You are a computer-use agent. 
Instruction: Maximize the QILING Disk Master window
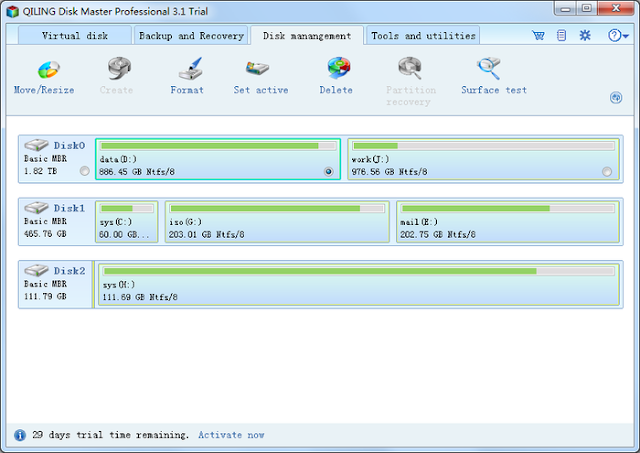(587, 9)
